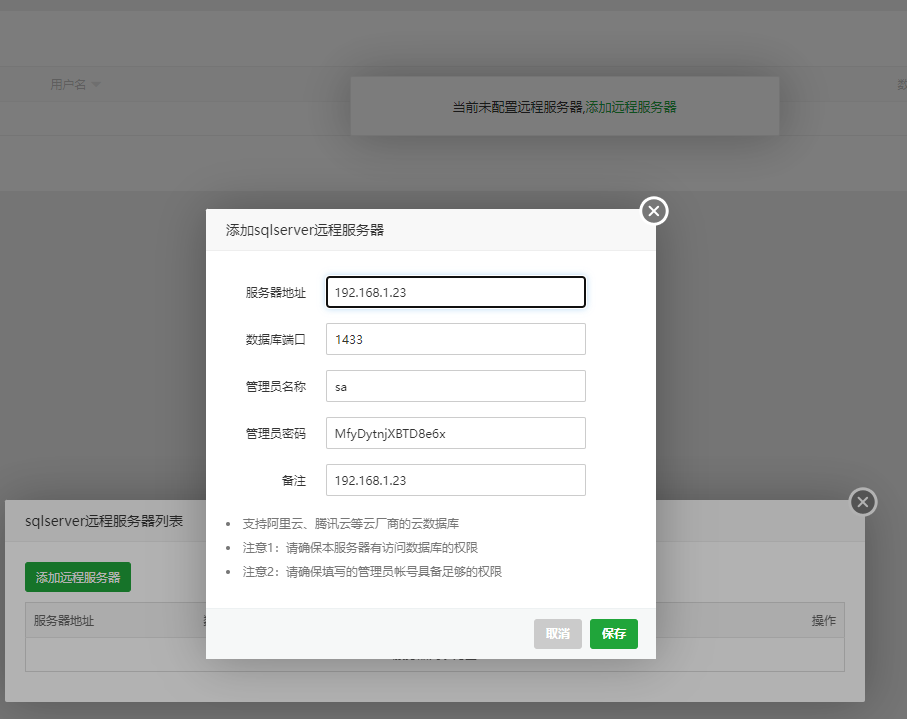Image resolution: width=907 pixels, height=719 pixels.
Task: Click the 服务器地址 input field
Action: click(456, 292)
